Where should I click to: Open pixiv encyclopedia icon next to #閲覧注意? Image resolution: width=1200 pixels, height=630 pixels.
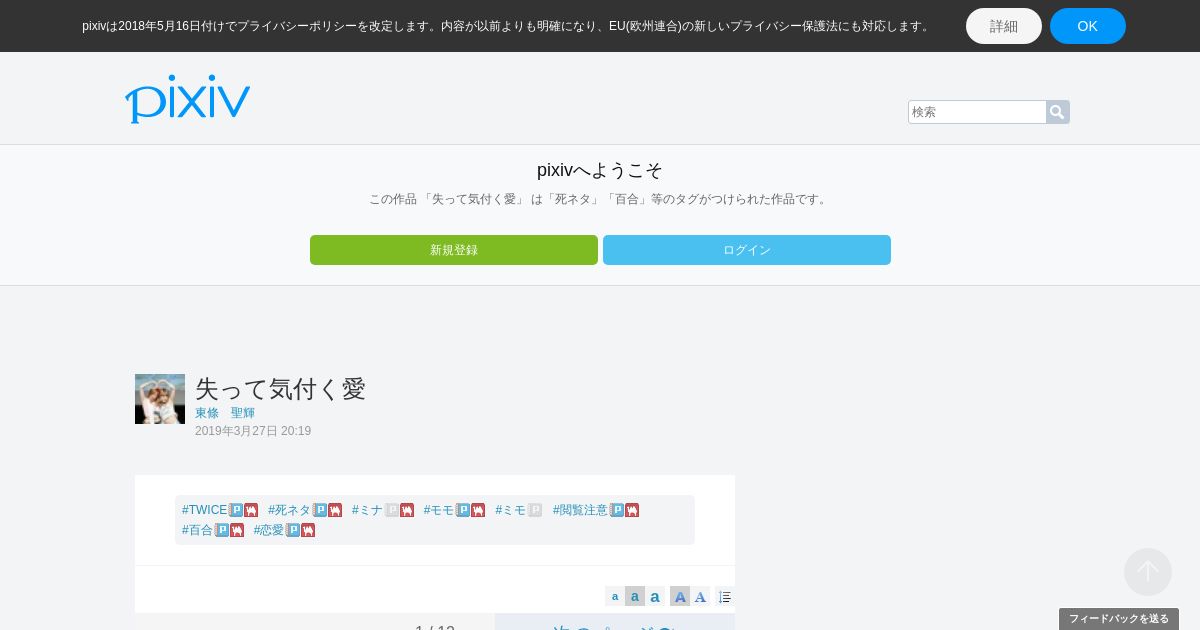pos(617,510)
